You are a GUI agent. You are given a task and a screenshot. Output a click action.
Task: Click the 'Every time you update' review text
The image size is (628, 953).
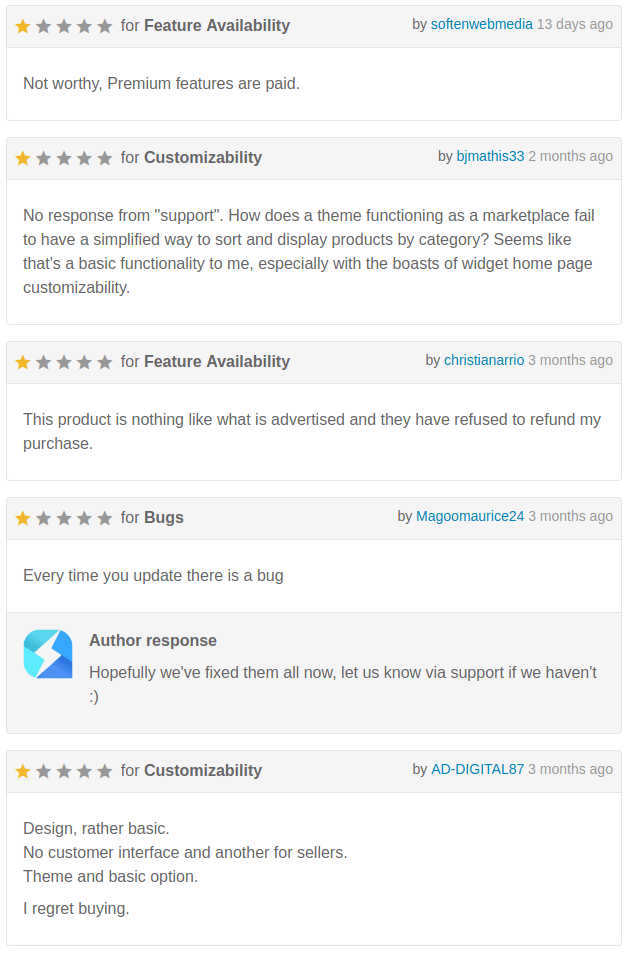pyautogui.click(x=153, y=576)
